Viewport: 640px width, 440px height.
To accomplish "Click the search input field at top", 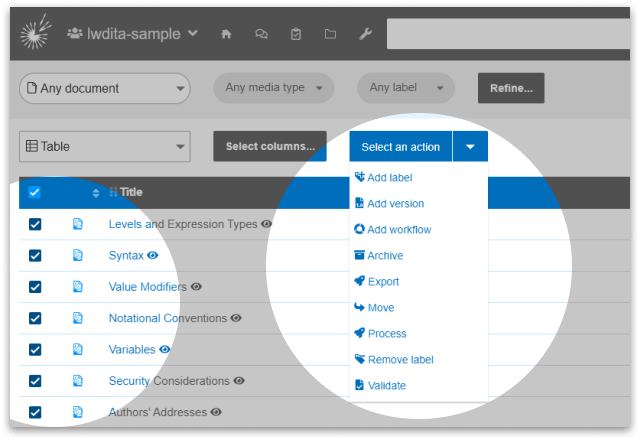I will [510, 34].
